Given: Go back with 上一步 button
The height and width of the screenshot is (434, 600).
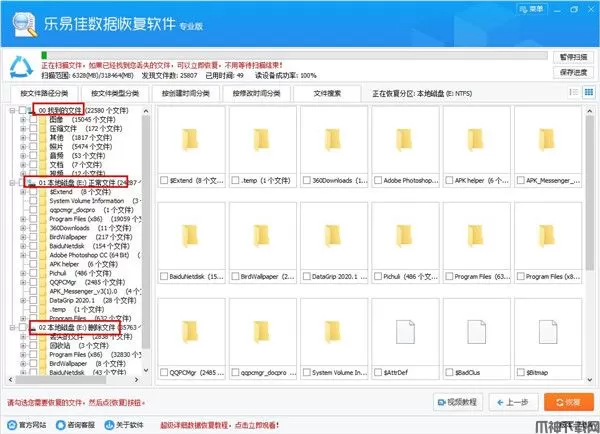Looking at the screenshot, I should (514, 402).
